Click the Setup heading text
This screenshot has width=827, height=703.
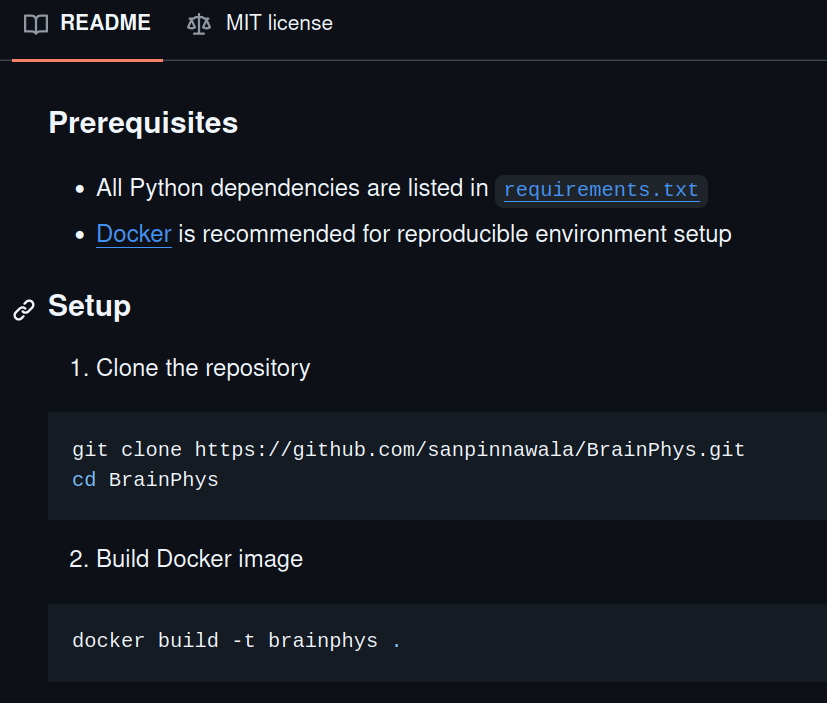(89, 306)
